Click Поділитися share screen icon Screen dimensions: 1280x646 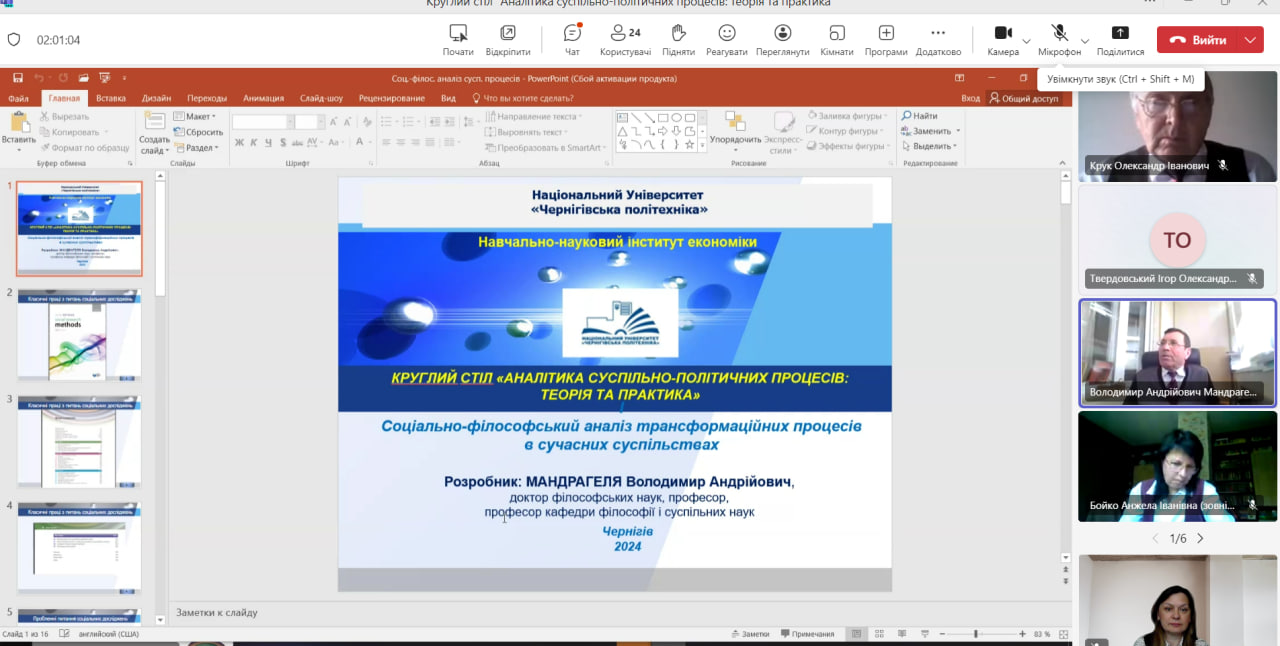coord(1120,40)
